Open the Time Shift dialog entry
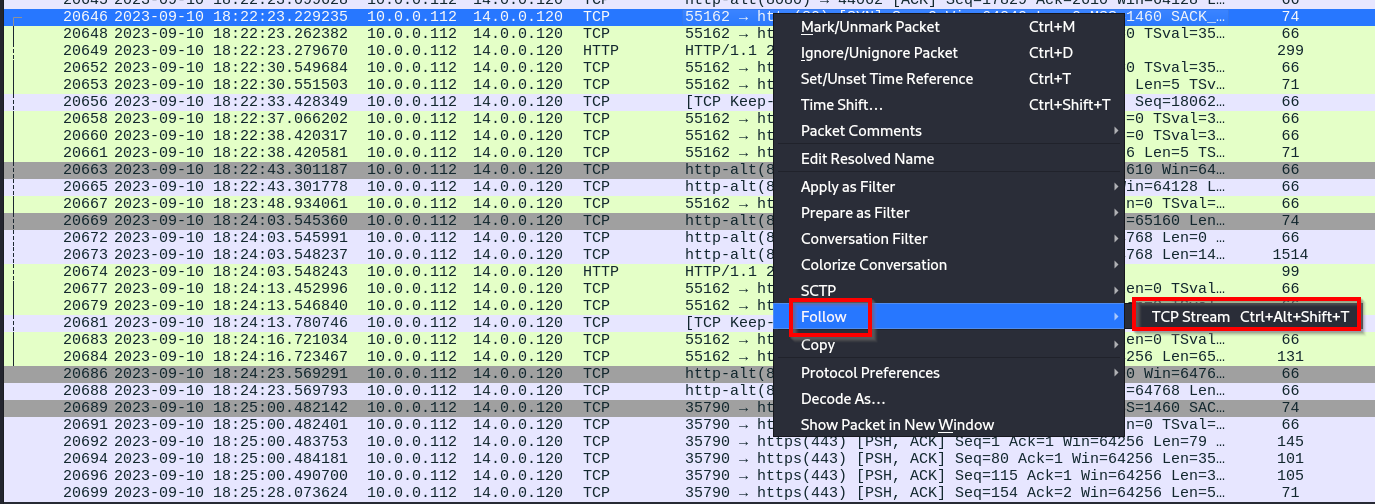 point(841,105)
